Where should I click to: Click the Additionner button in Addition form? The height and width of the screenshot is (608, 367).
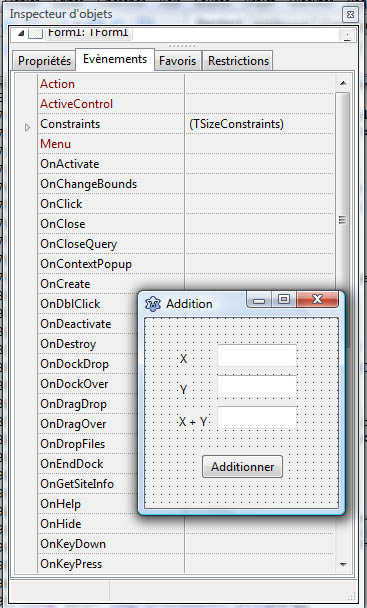pos(242,467)
